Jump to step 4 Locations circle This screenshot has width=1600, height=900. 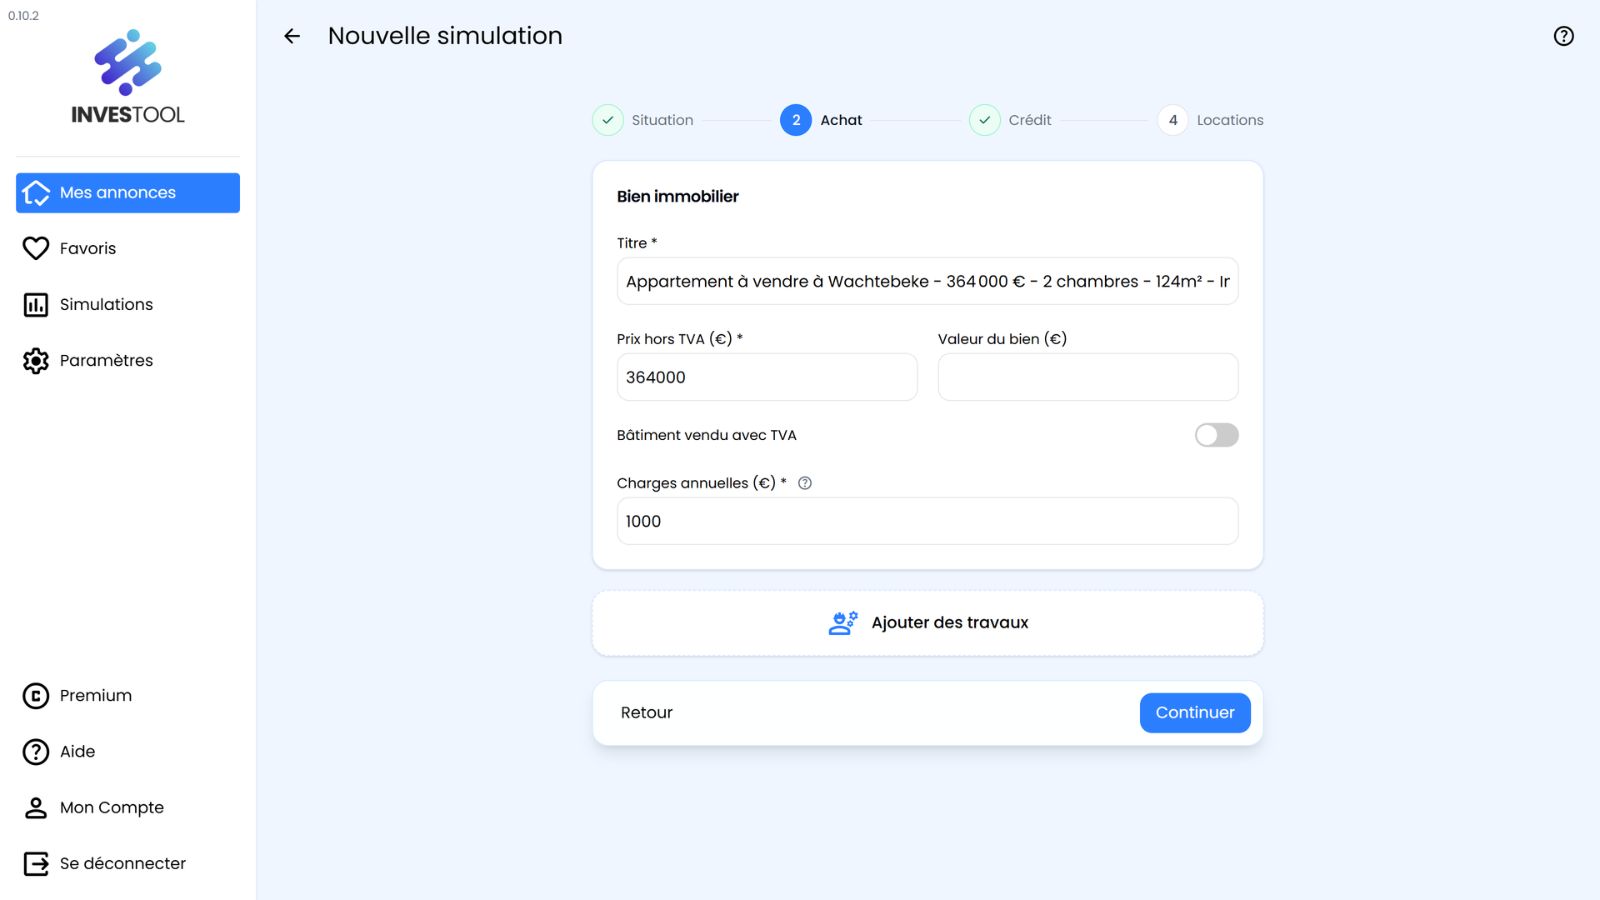click(x=1173, y=120)
